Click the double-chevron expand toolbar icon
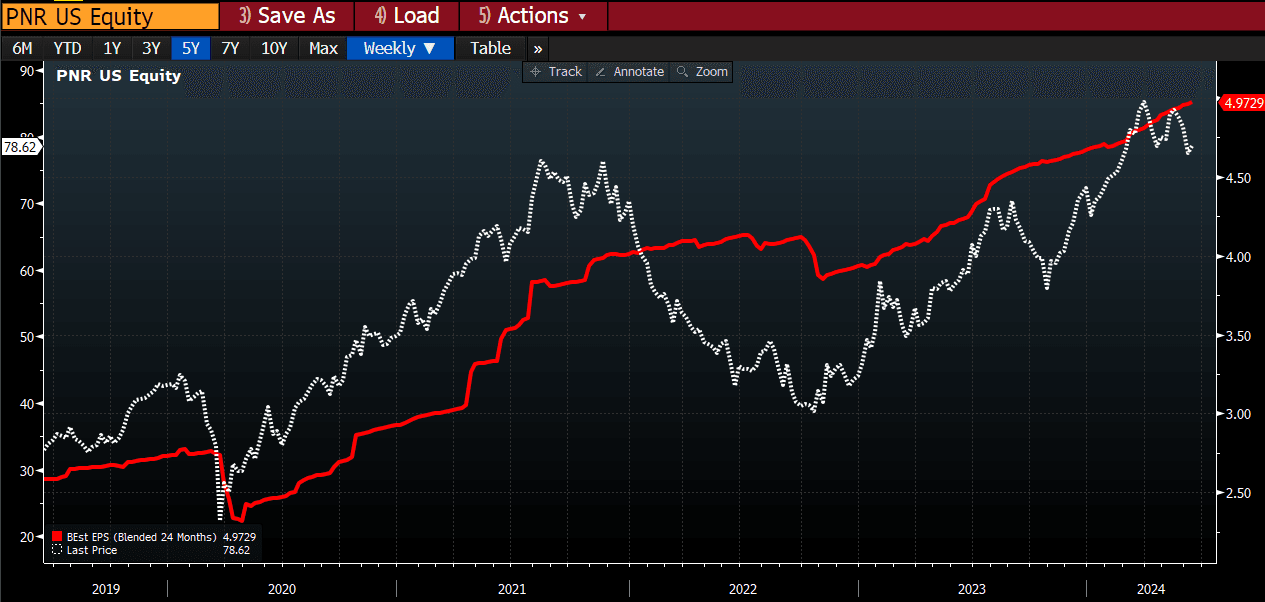The width and height of the screenshot is (1265, 602). [x=538, y=48]
